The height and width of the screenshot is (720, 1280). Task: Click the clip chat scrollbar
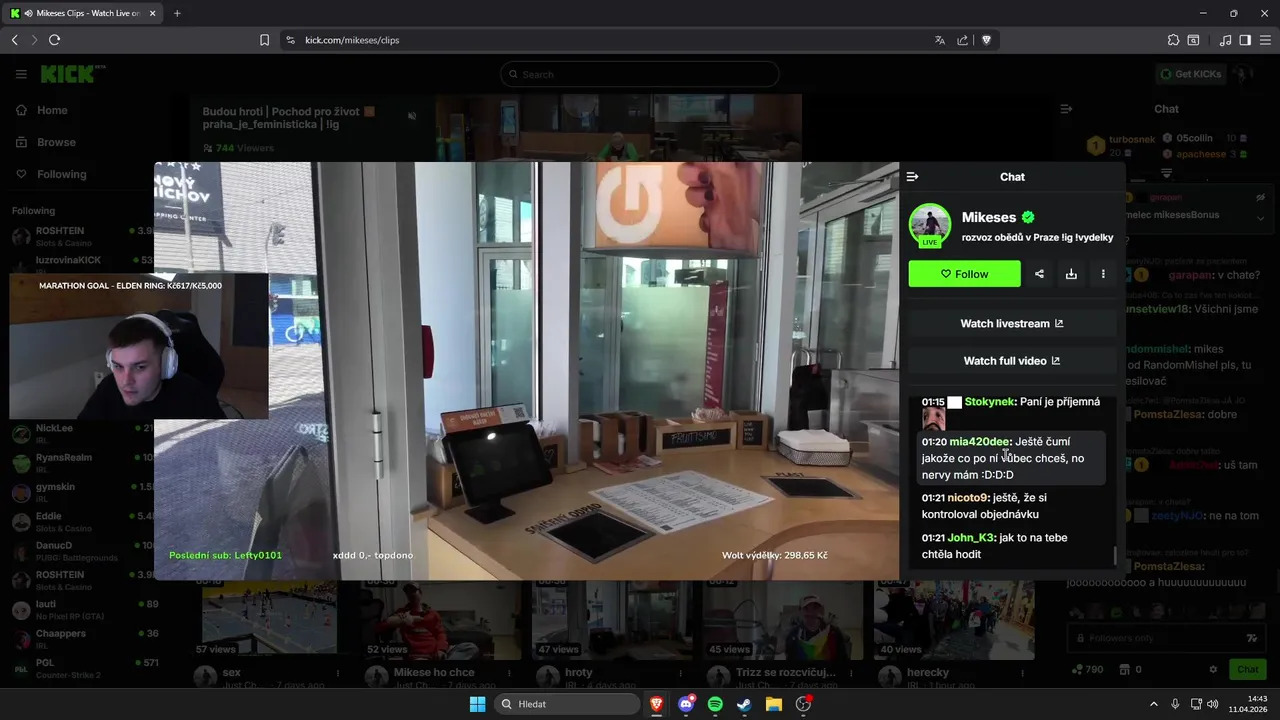pyautogui.click(x=1115, y=555)
